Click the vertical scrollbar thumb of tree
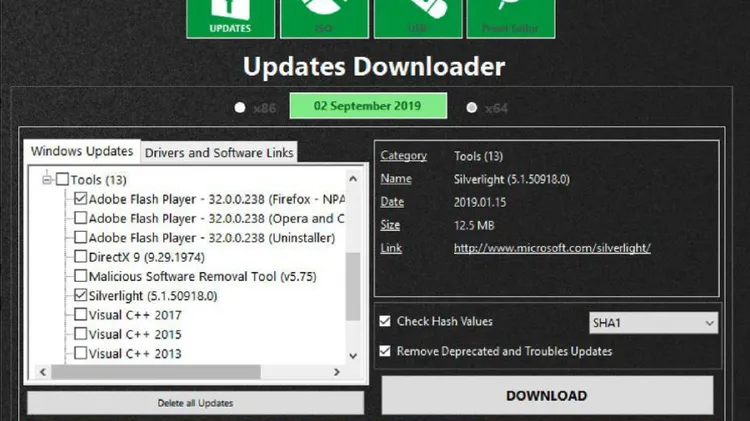750x421 pixels. click(x=353, y=286)
